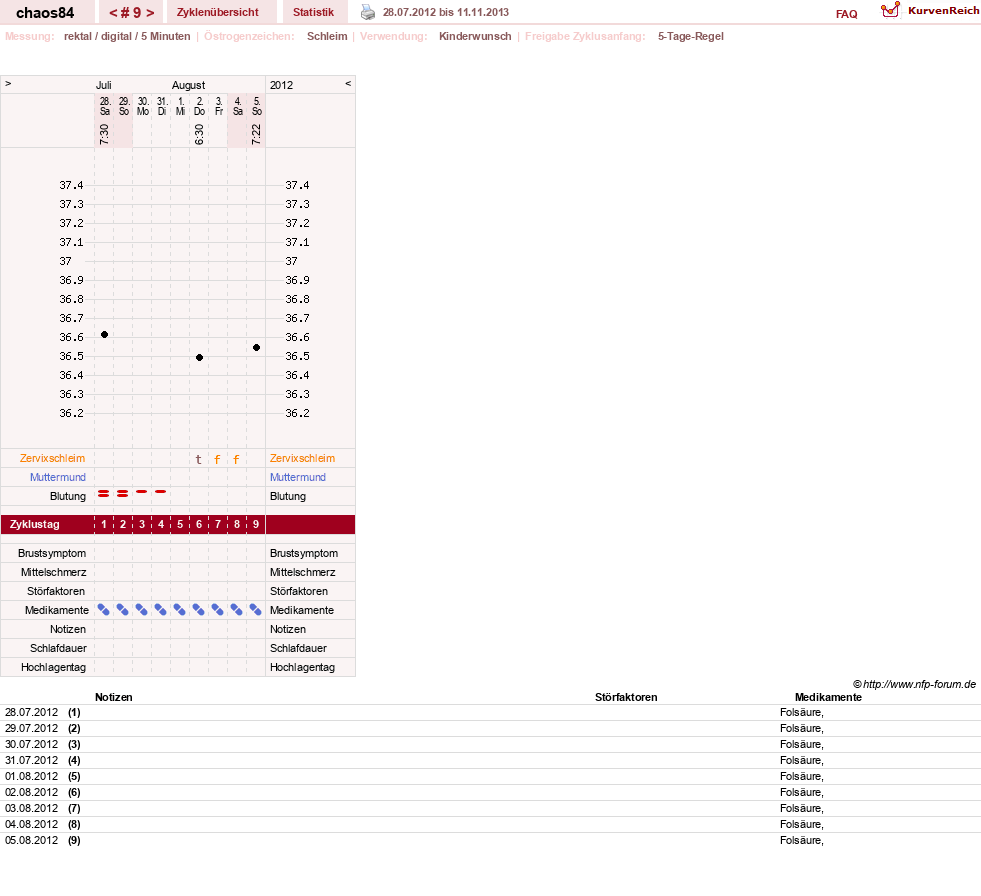Click the medication pill icon for cycle day 1
This screenshot has width=981, height=896.
pos(104,609)
